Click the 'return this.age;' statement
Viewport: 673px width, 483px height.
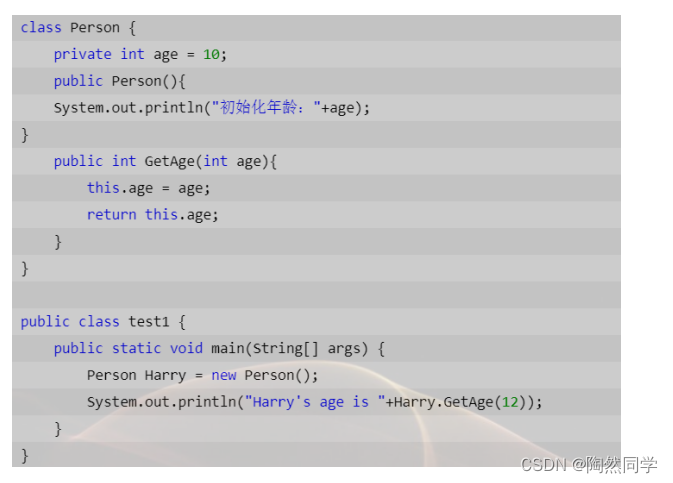pos(152,214)
